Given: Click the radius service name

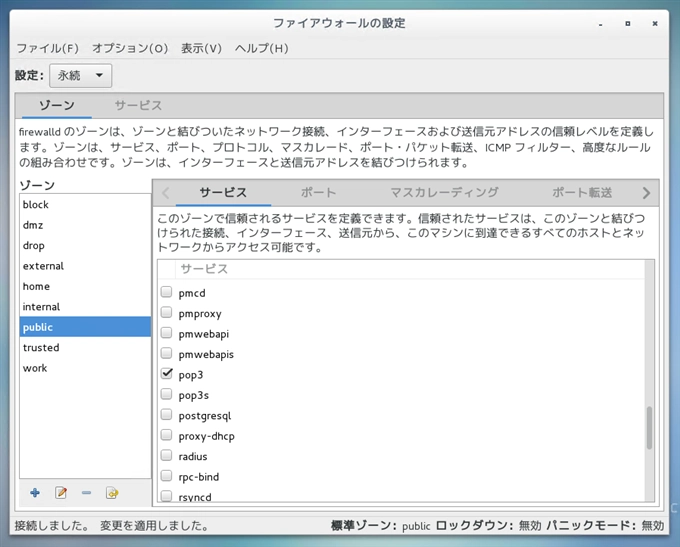Looking at the screenshot, I should coord(193,456).
